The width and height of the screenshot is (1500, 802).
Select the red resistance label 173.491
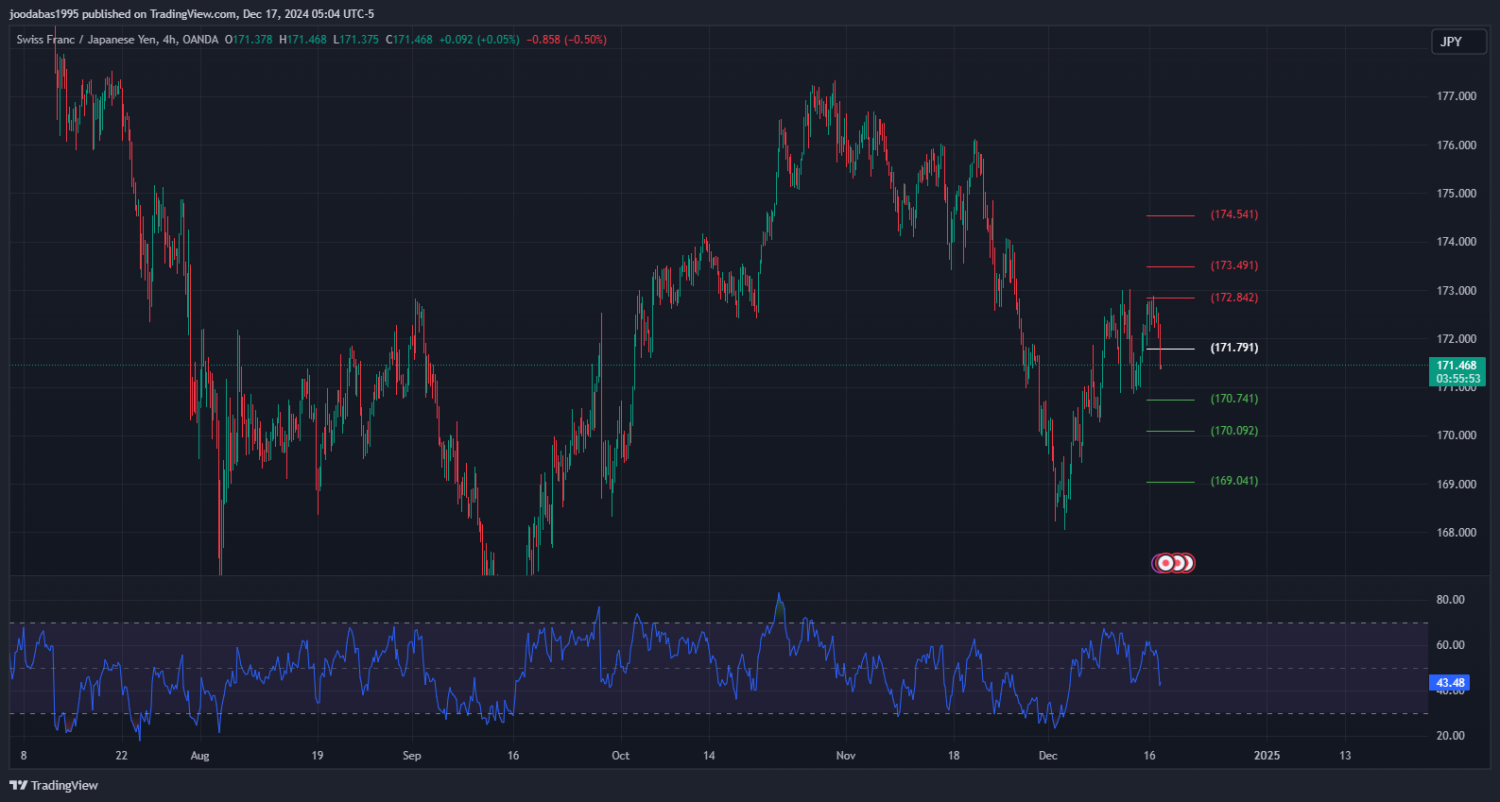(x=1234, y=266)
